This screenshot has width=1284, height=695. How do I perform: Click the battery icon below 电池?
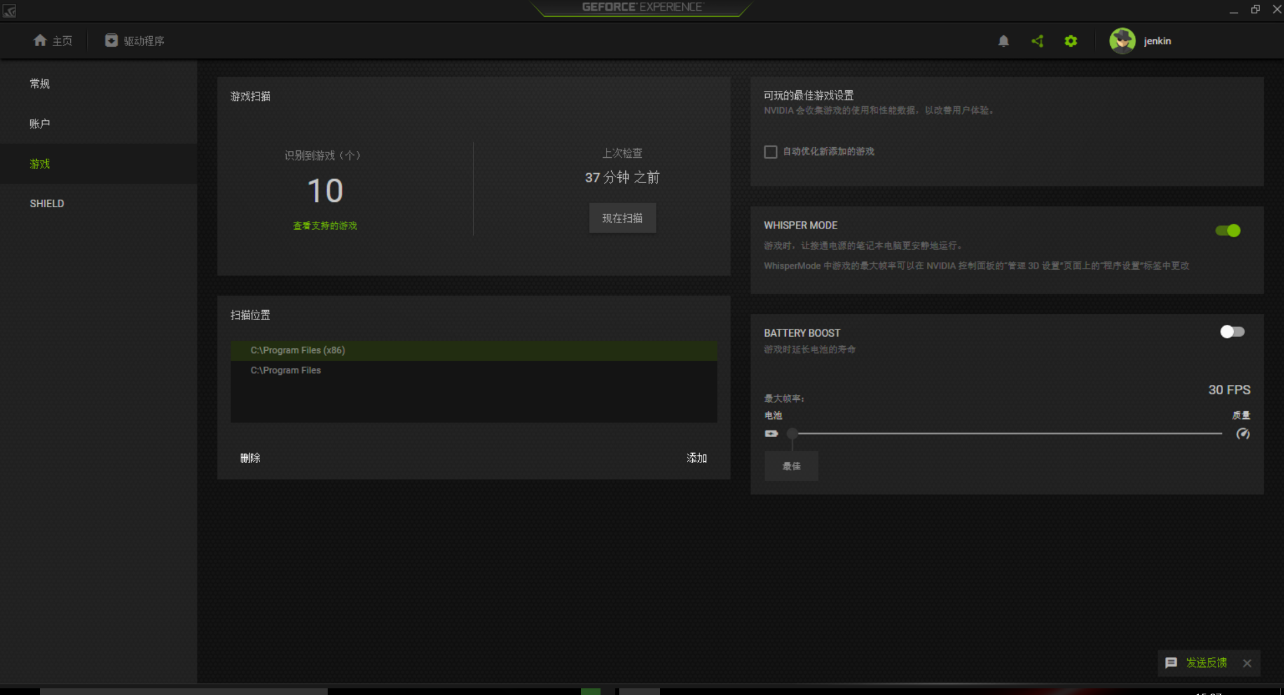click(x=771, y=434)
